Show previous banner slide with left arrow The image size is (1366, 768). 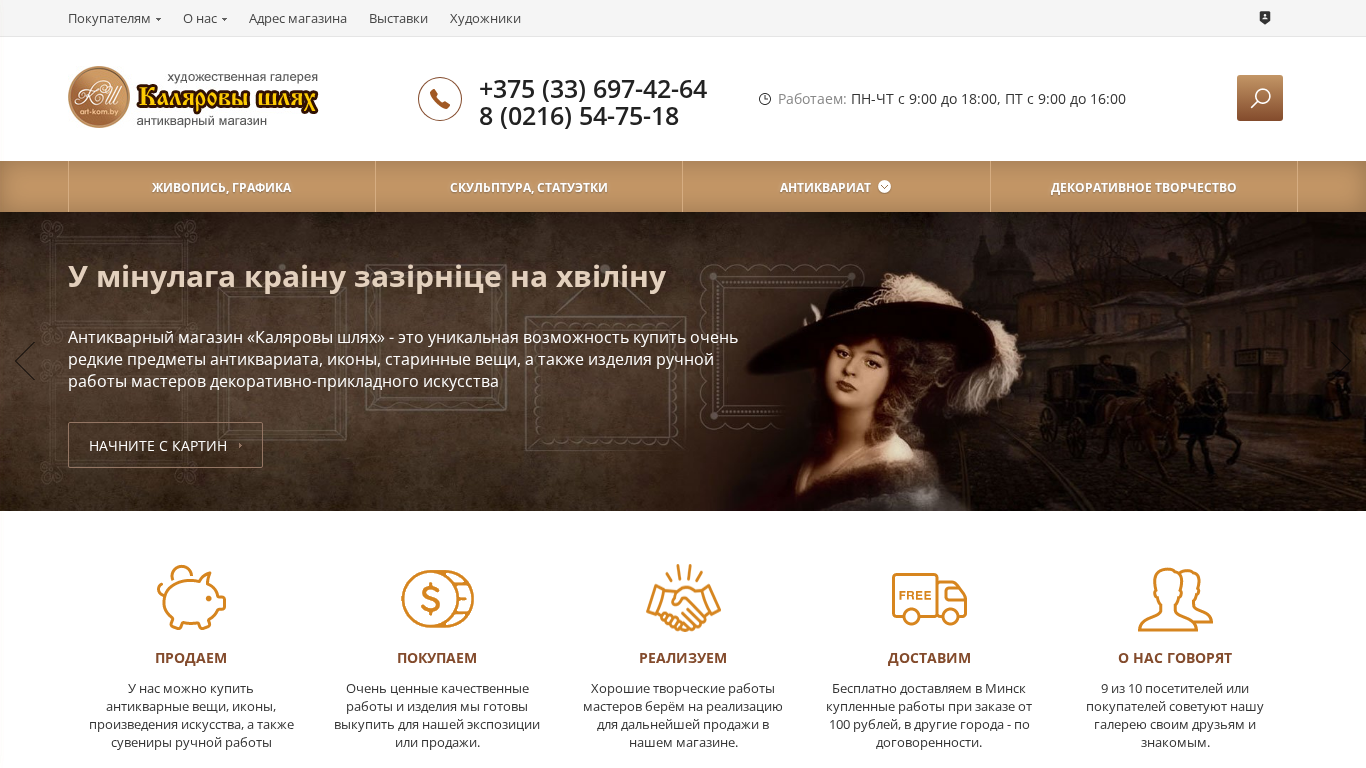[x=25, y=361]
